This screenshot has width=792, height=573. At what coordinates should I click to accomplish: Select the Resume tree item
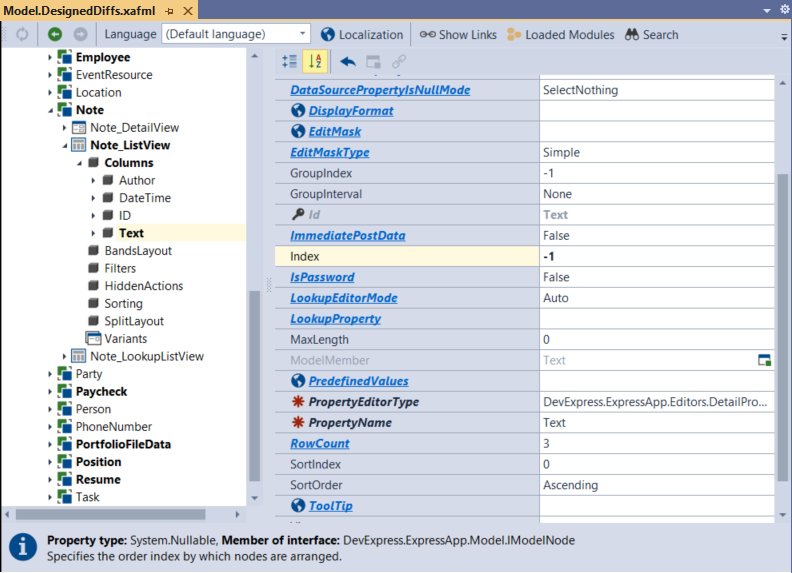click(x=98, y=480)
